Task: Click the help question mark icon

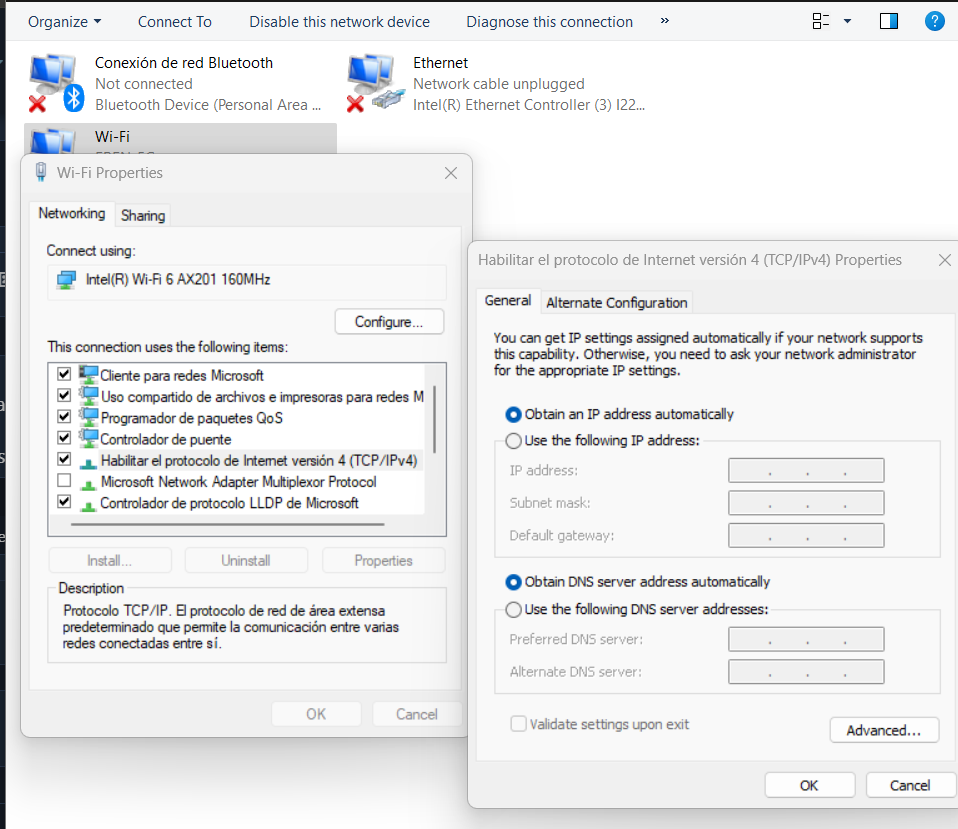Action: click(934, 21)
